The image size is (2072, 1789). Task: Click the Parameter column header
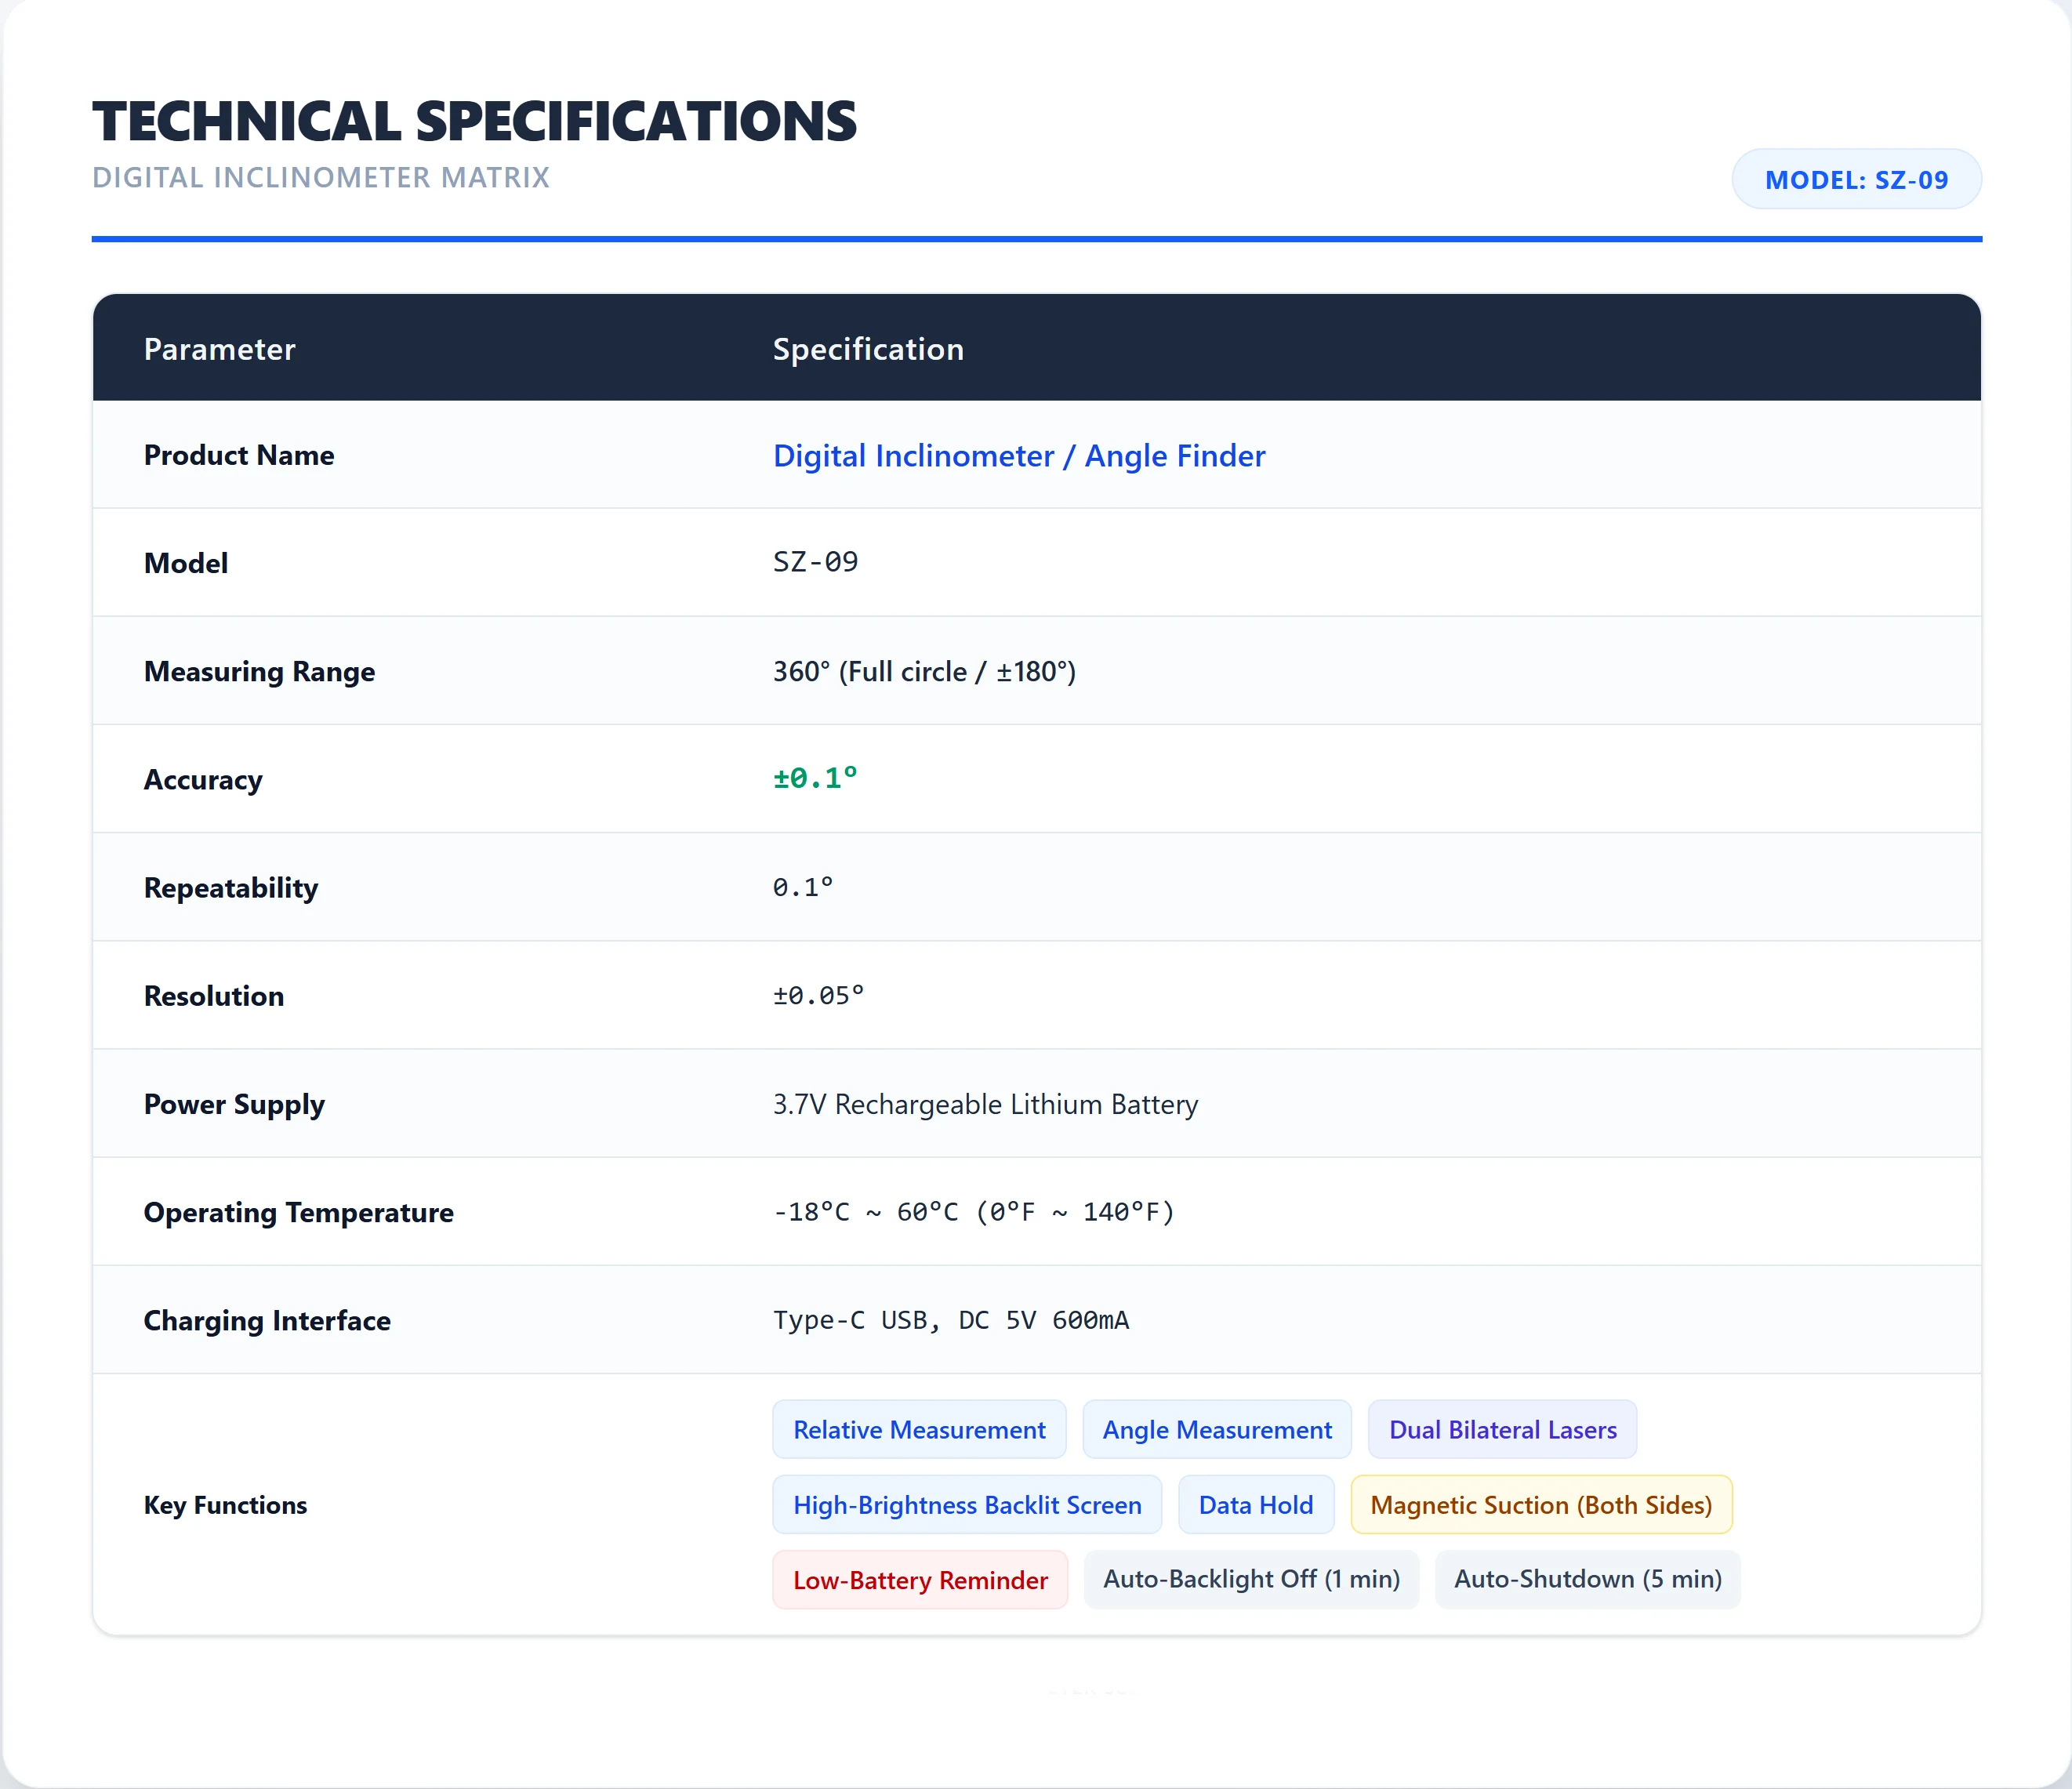pos(220,349)
